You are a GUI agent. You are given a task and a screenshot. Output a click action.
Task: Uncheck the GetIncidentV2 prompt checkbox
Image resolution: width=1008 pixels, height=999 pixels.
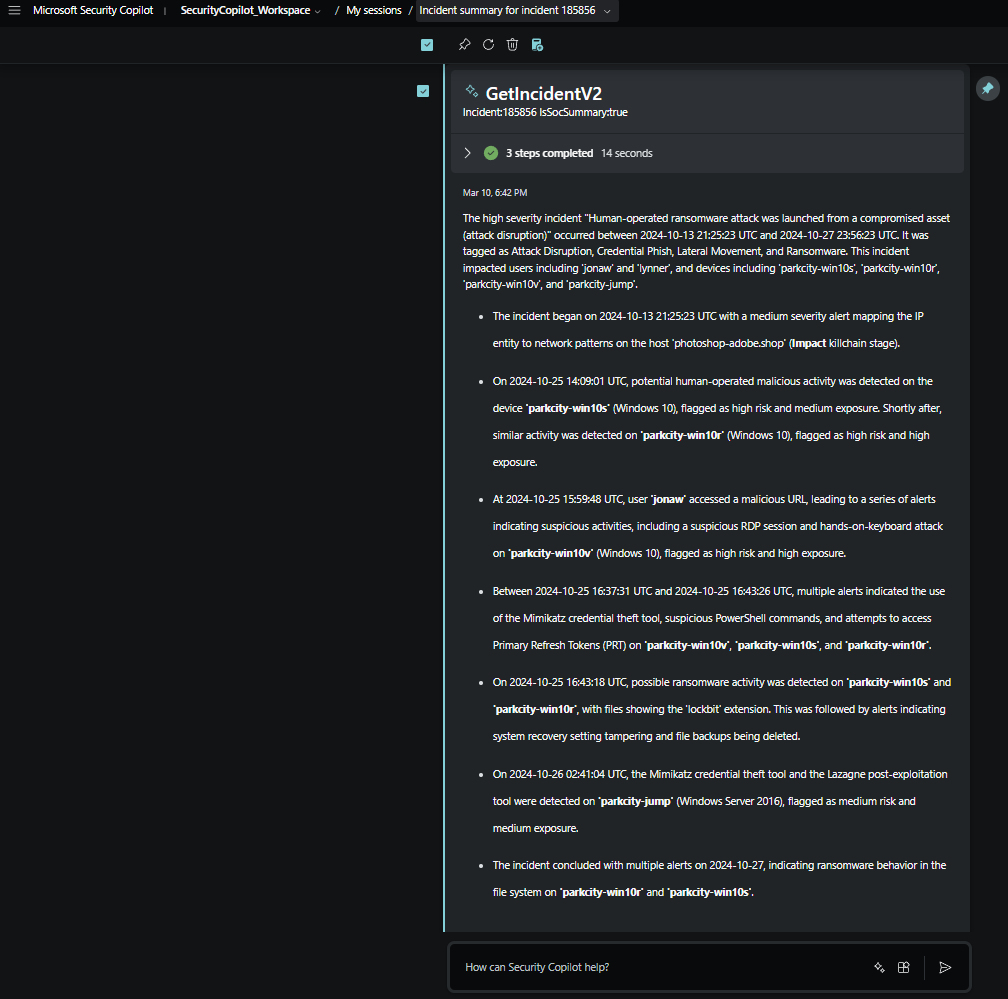point(423,91)
